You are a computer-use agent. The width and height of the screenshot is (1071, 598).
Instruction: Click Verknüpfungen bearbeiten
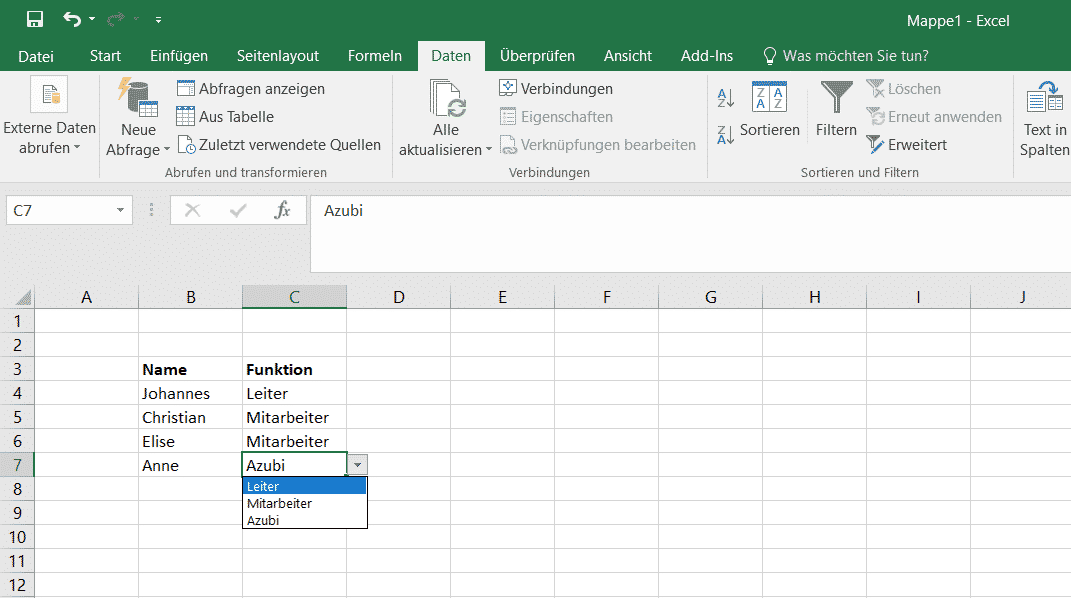[x=598, y=145]
